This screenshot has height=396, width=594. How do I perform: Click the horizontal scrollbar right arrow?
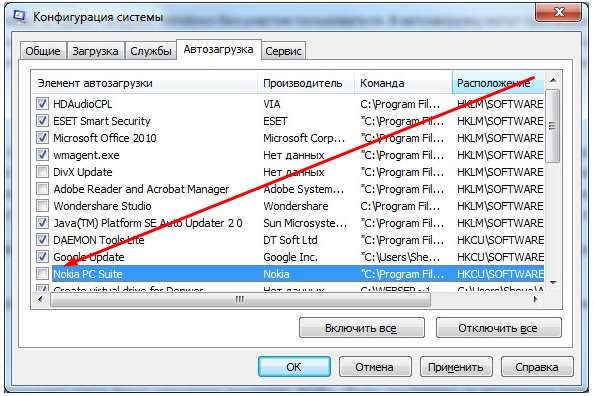[x=536, y=299]
